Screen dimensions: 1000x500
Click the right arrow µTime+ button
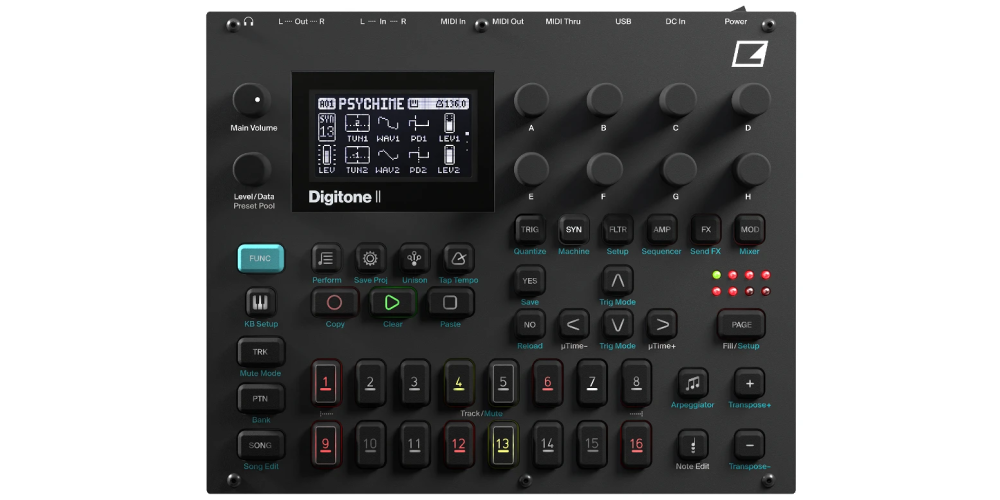pos(662,325)
